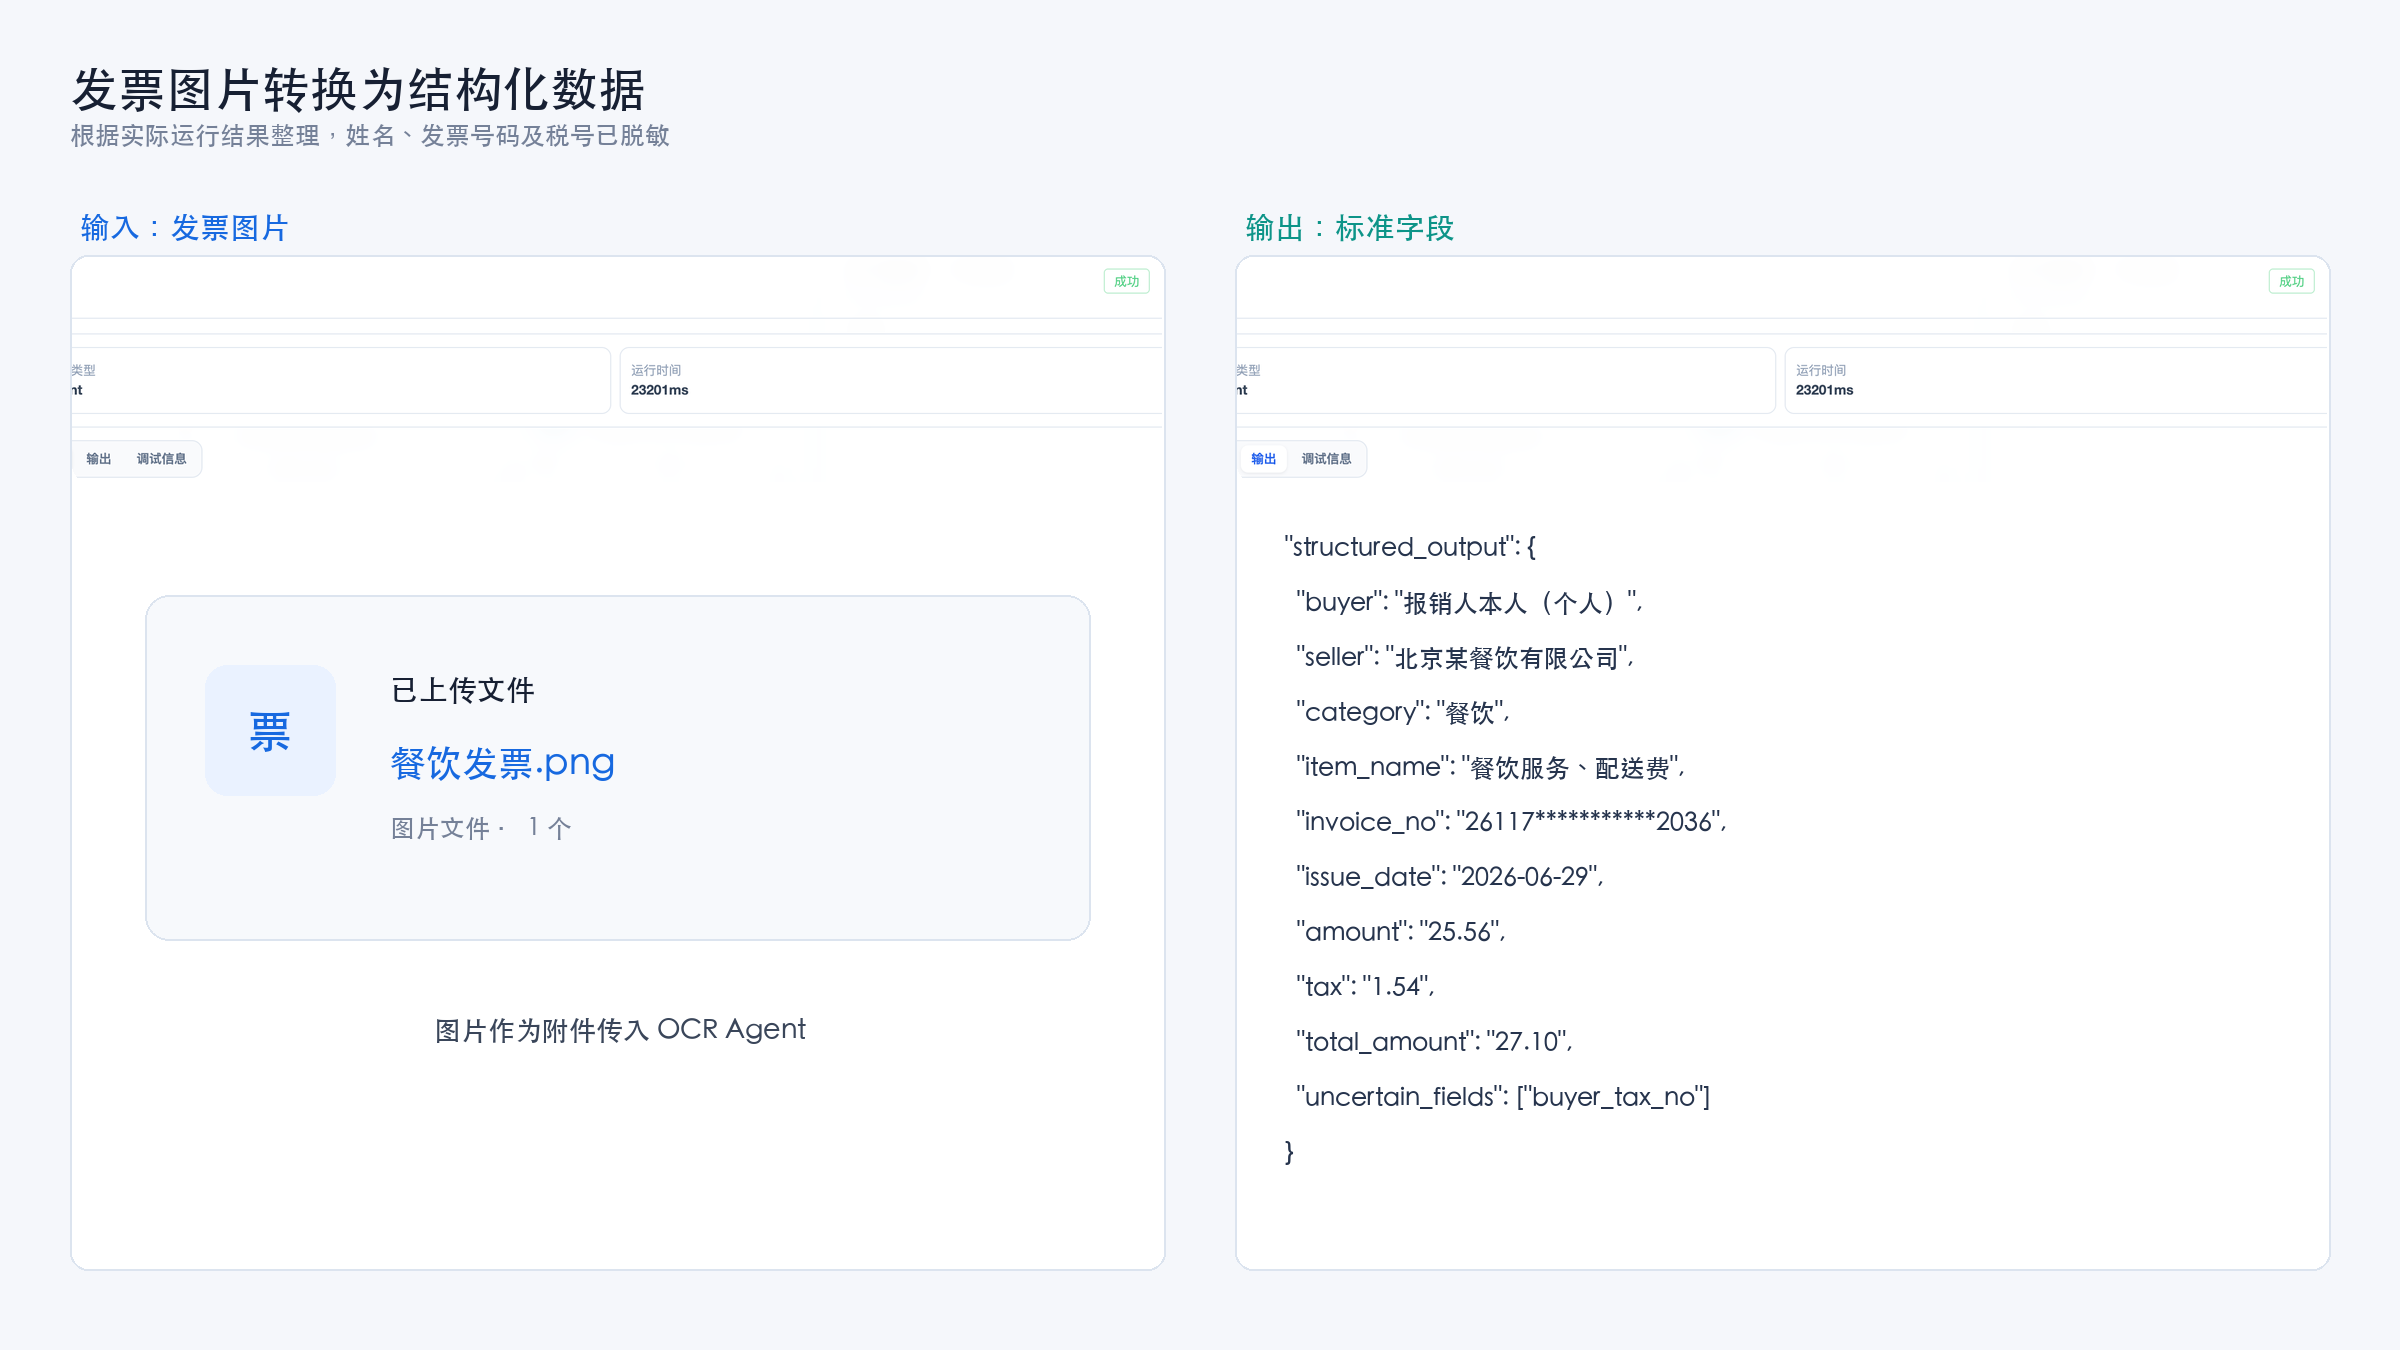Select 调试信息 tab in the output panel
Screen dimensions: 2400x1350
click(x=1327, y=459)
